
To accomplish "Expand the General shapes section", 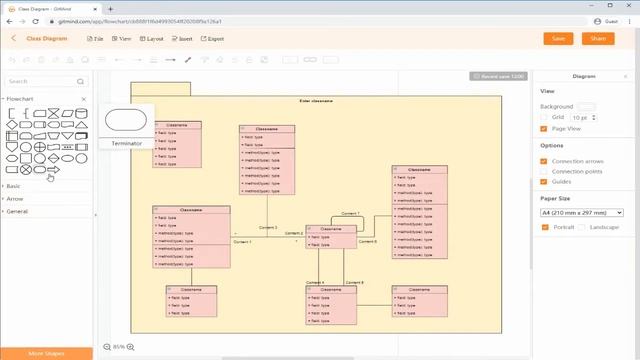I will click(x=17, y=211).
